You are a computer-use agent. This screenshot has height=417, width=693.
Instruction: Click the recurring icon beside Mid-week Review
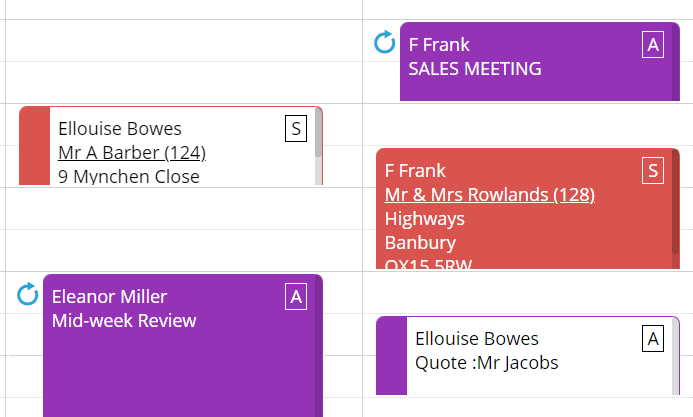pyautogui.click(x=27, y=294)
